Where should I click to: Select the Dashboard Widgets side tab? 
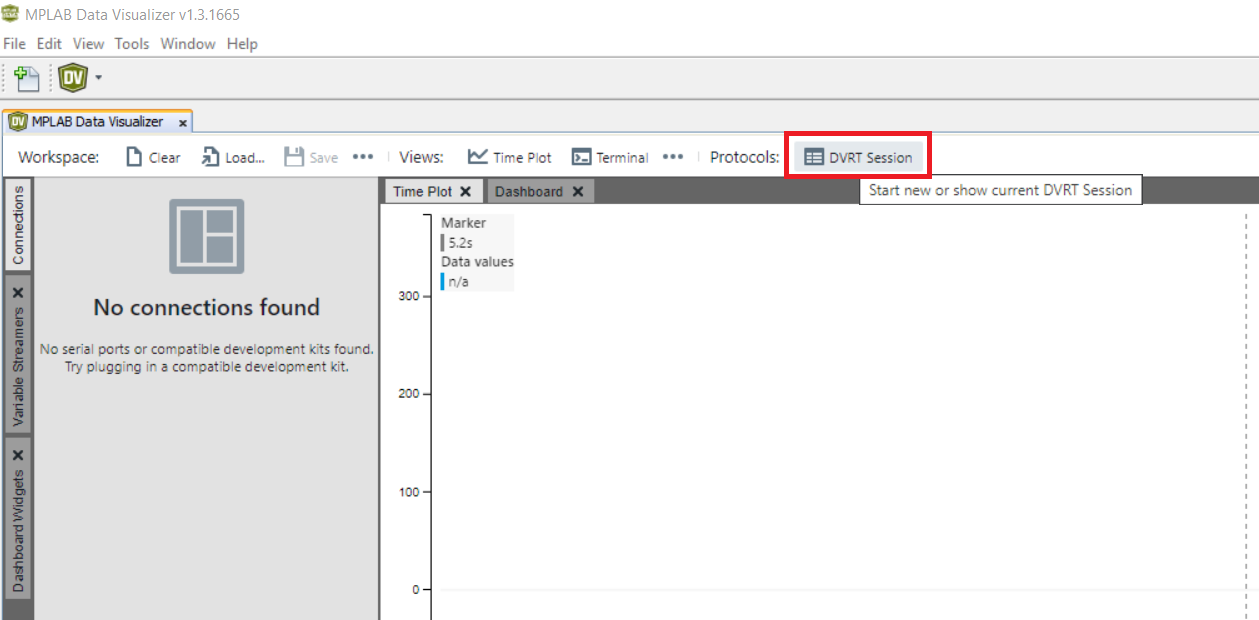tap(18, 530)
